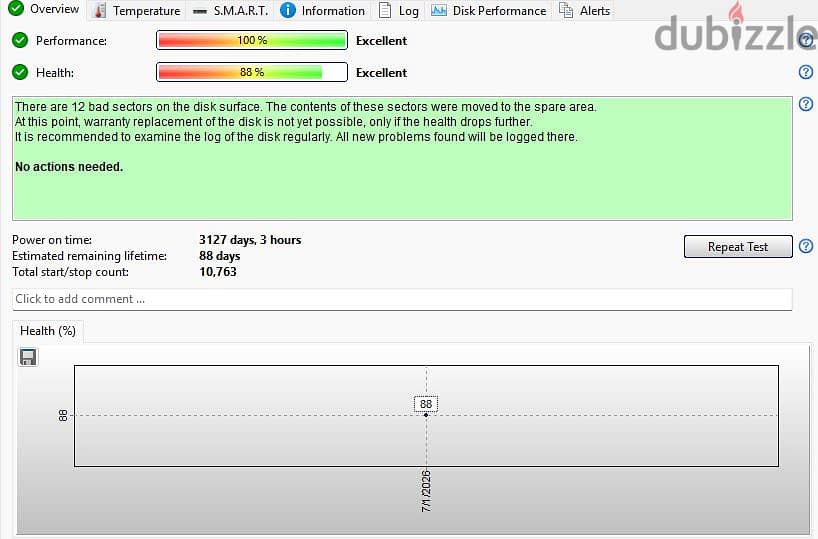Click the Performance 100 % bar
Screen dimensions: 818x539
pos(252,40)
